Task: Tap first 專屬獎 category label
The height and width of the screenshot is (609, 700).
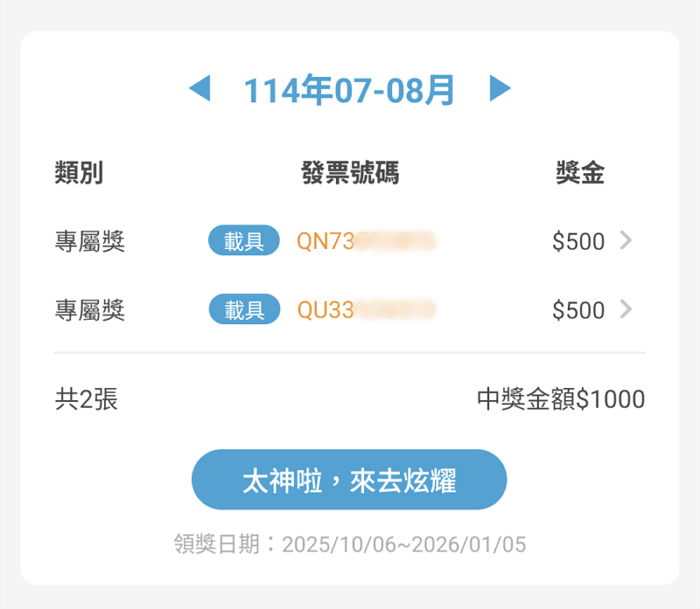Action: (x=90, y=241)
